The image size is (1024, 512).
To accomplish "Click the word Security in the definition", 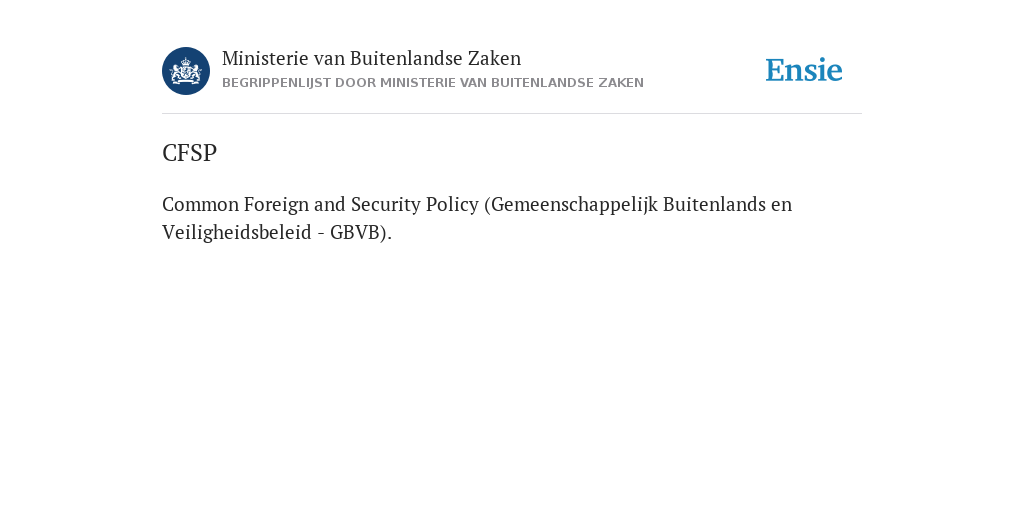I will click(386, 204).
